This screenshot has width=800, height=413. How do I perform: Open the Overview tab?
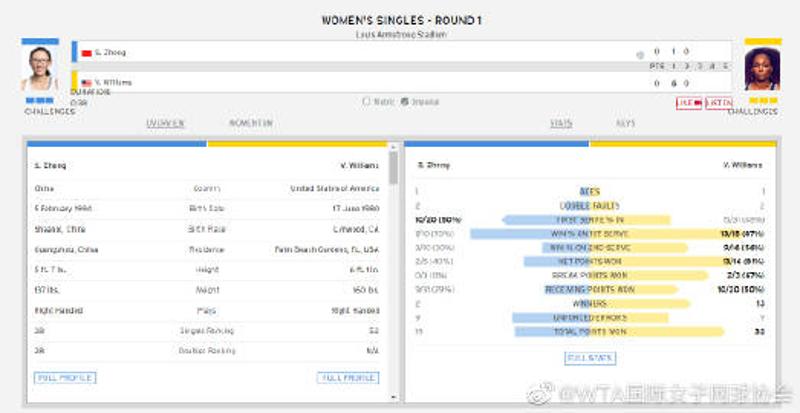point(165,123)
